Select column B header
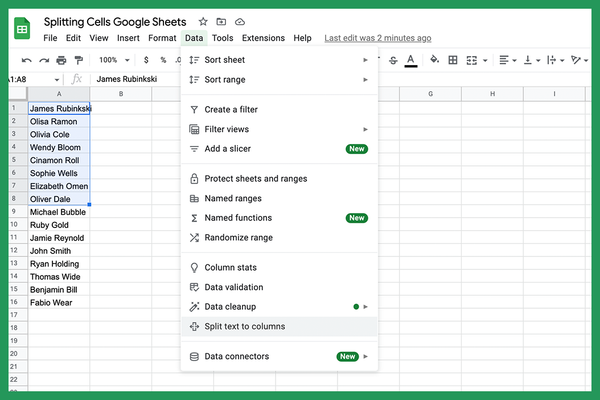 click(x=121, y=94)
